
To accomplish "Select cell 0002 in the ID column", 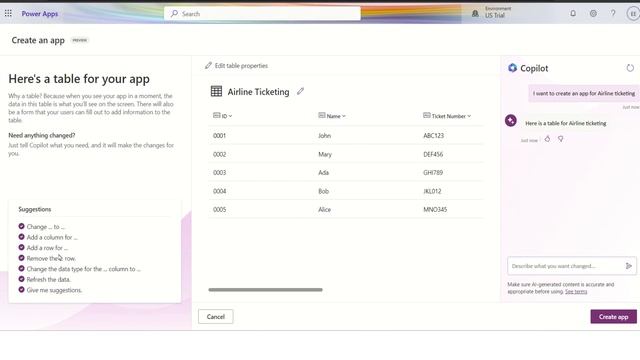I will (x=219, y=154).
